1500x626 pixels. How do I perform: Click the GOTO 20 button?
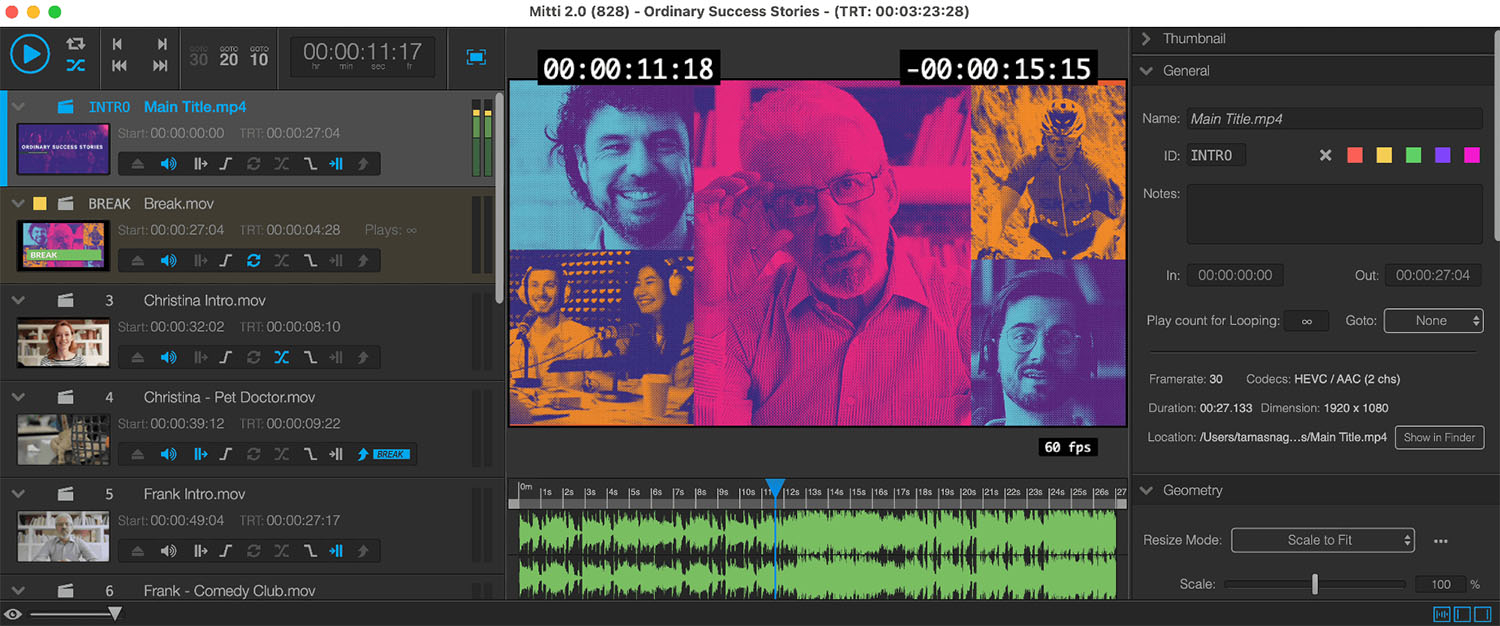pyautogui.click(x=229, y=56)
